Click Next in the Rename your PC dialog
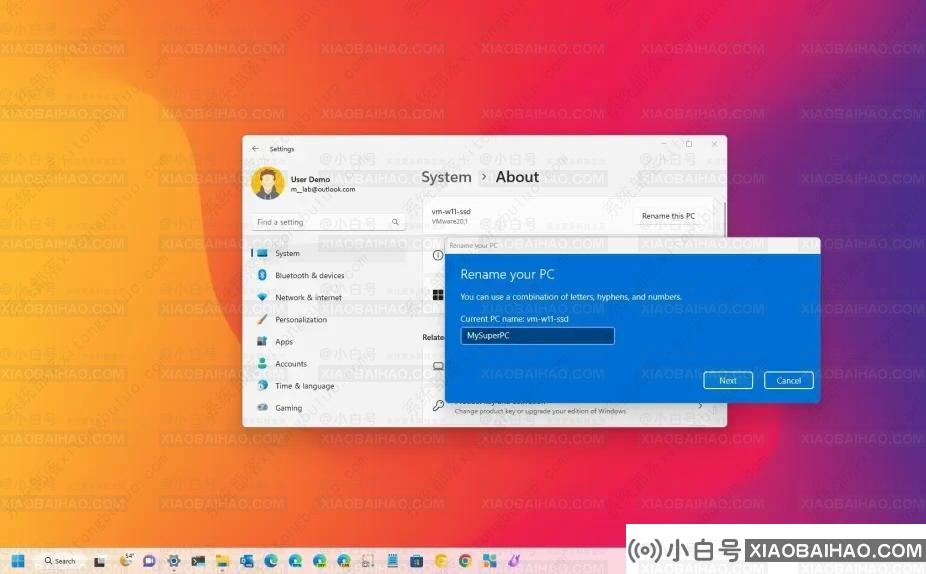The width and height of the screenshot is (926, 574). pos(727,380)
